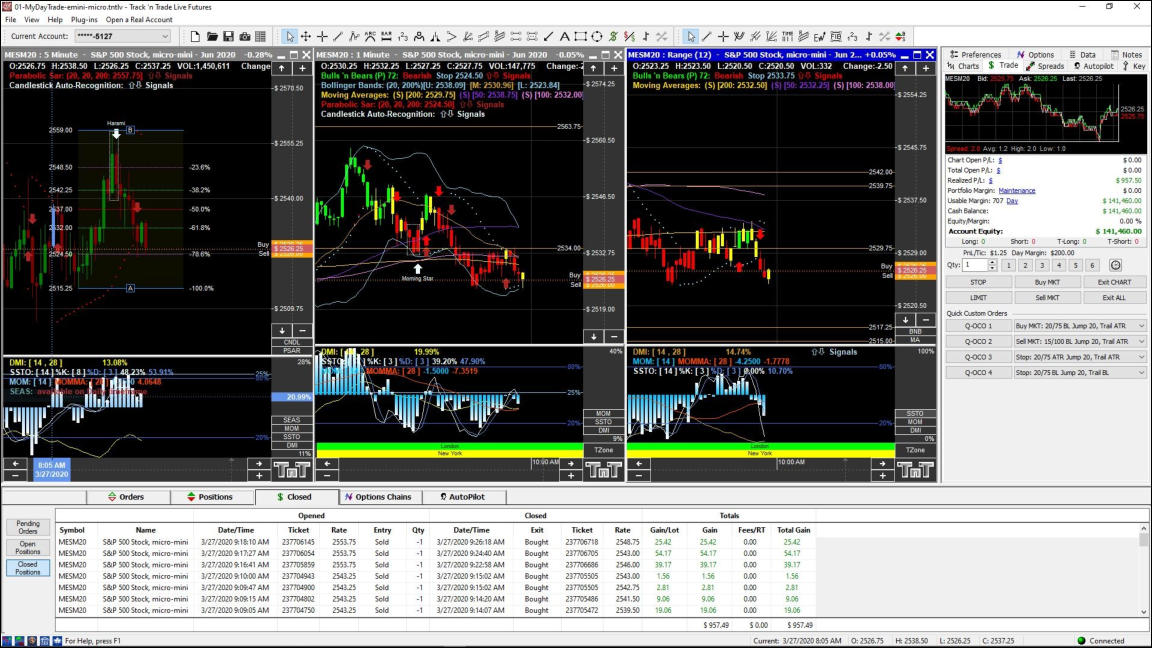Select Pending Orders in the side panel
The image size is (1152, 648).
click(x=28, y=527)
